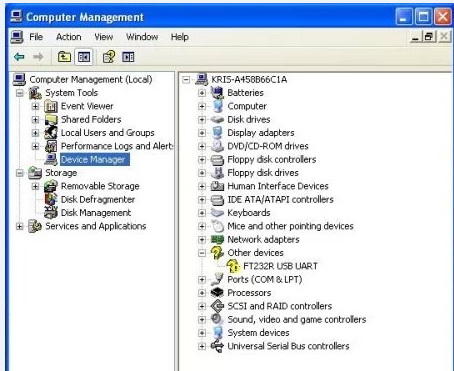Viewport: 454px width, 371px height.
Task: Click the Mice and other pointing devices icon
Action: click(x=217, y=226)
